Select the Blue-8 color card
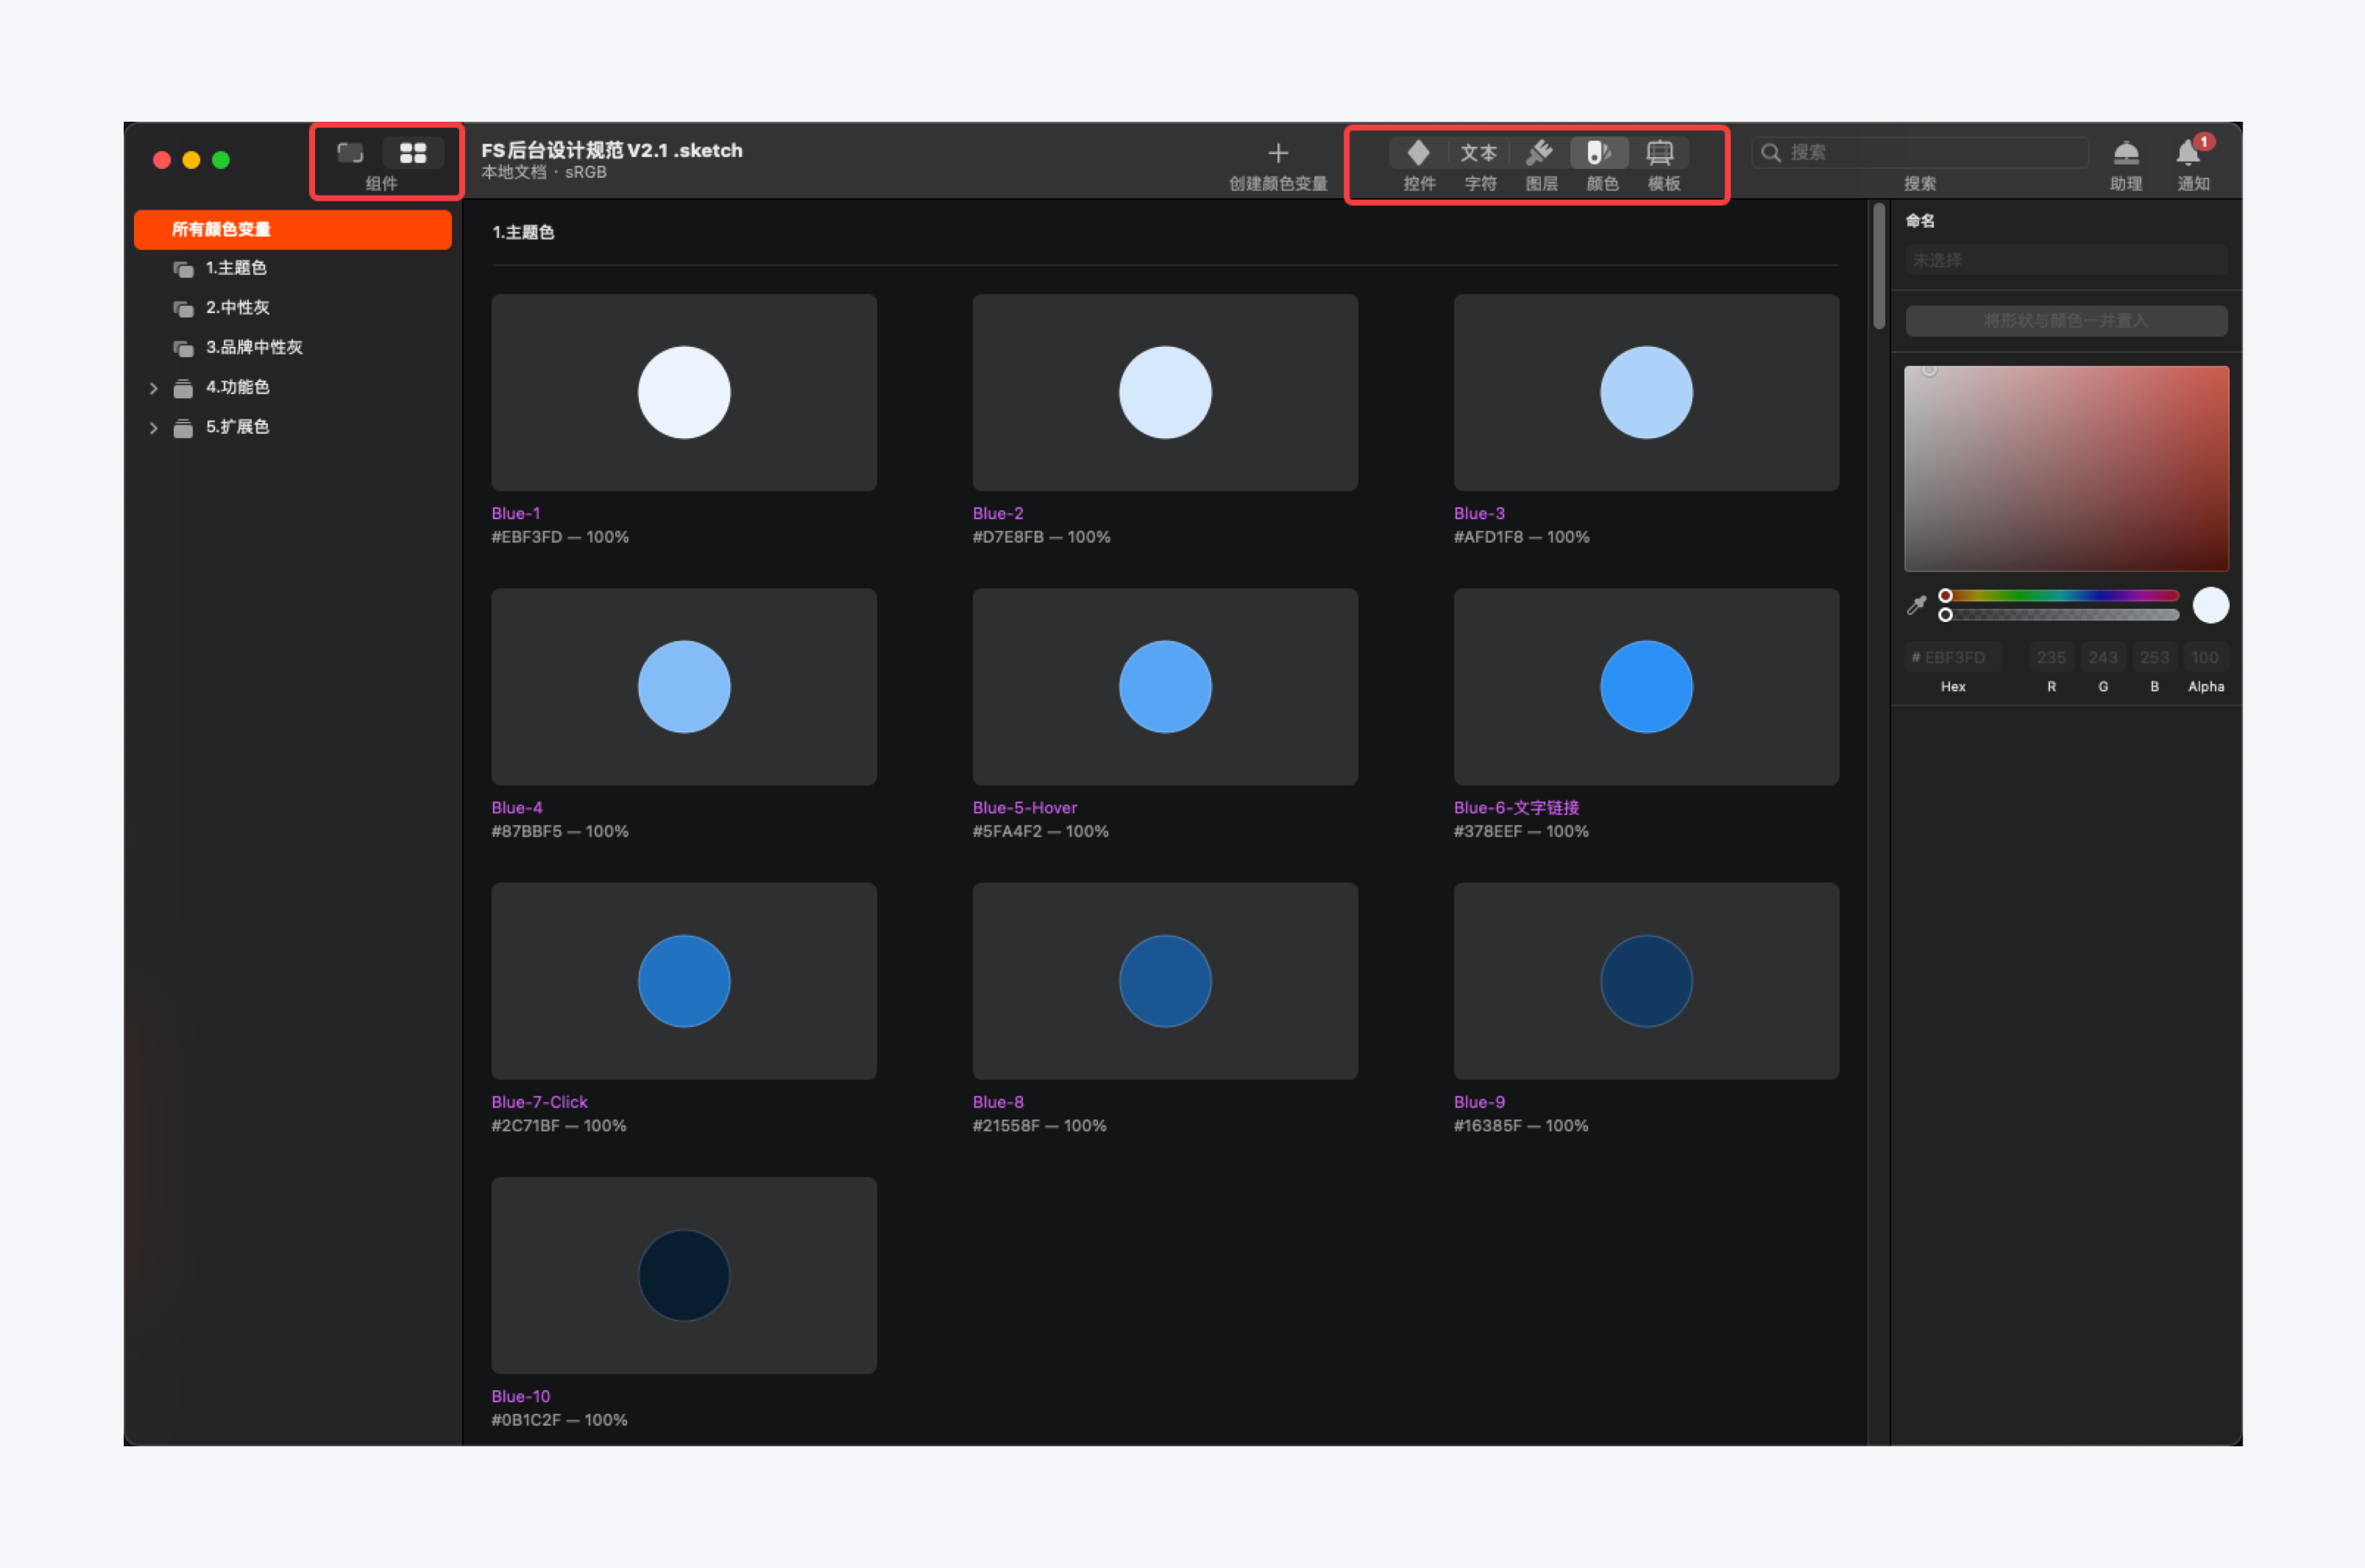Screen dimensions: 2365x1568 click(x=1165, y=981)
